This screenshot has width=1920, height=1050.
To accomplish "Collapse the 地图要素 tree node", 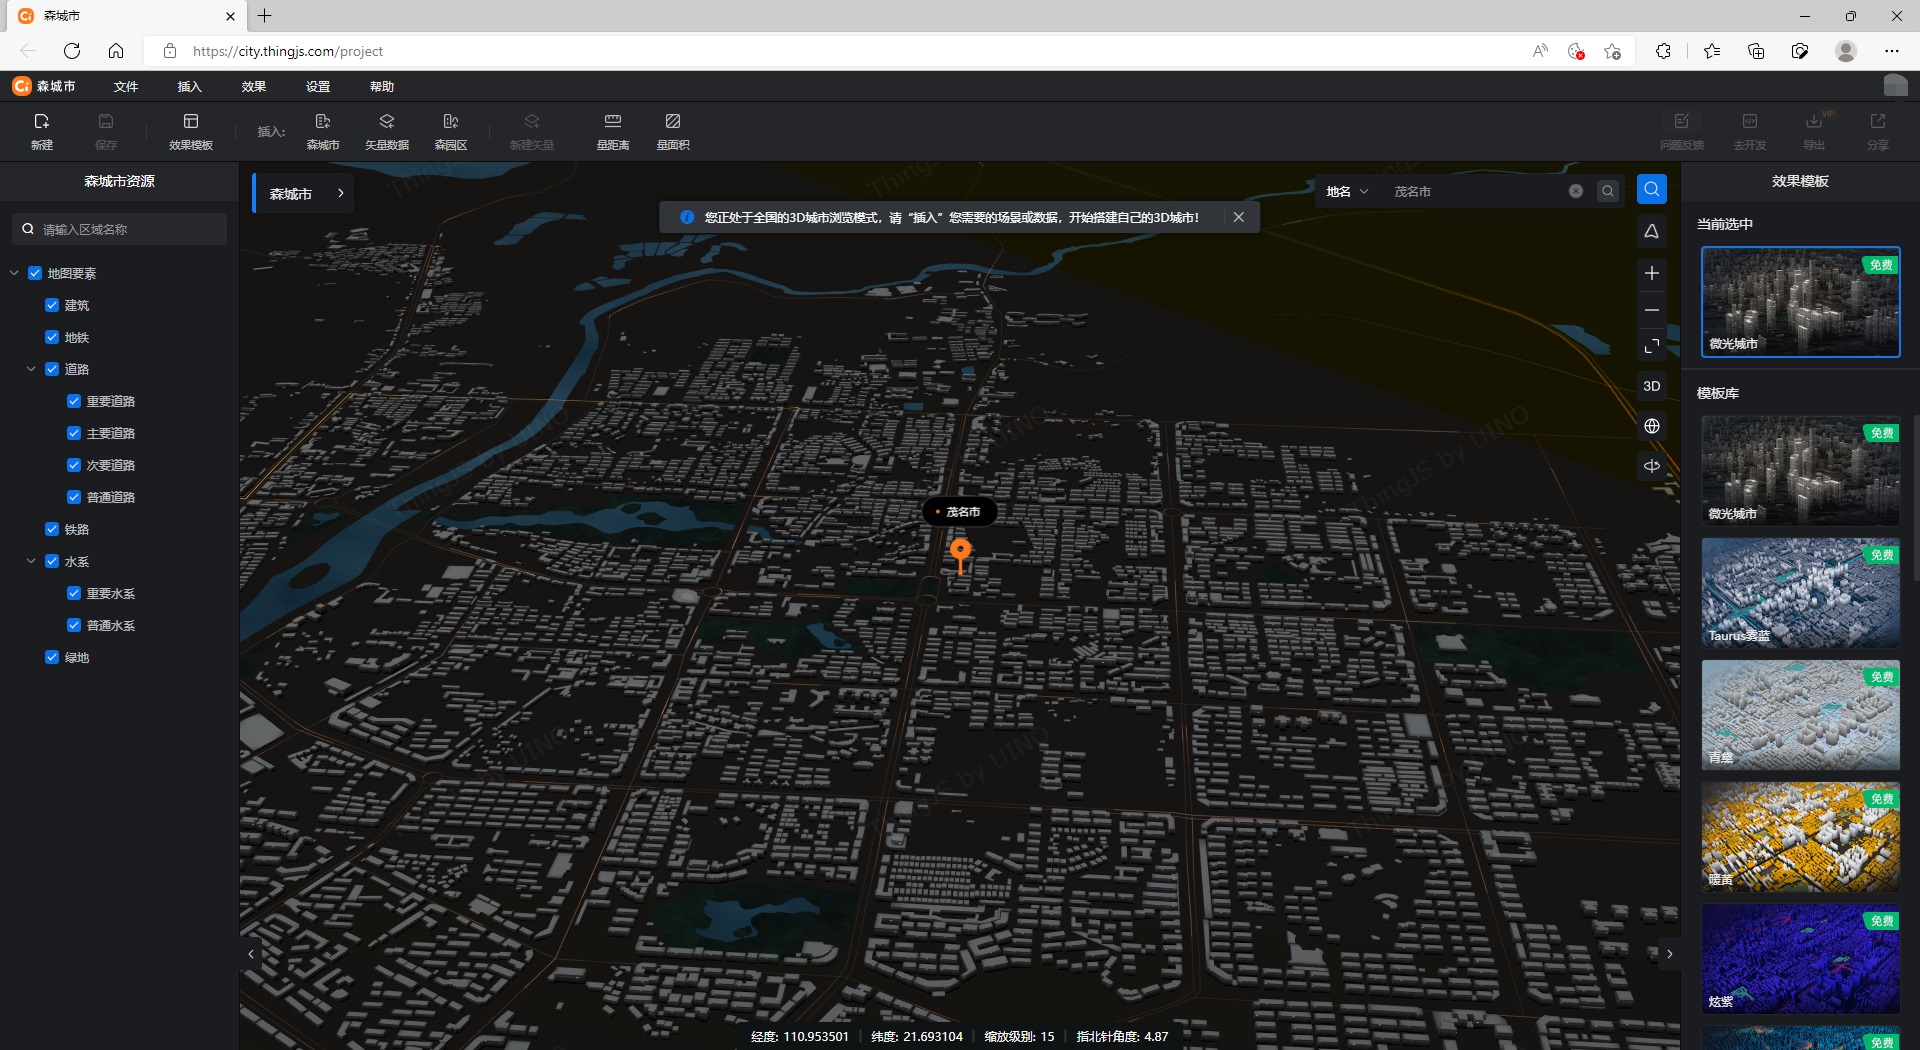I will coord(14,273).
